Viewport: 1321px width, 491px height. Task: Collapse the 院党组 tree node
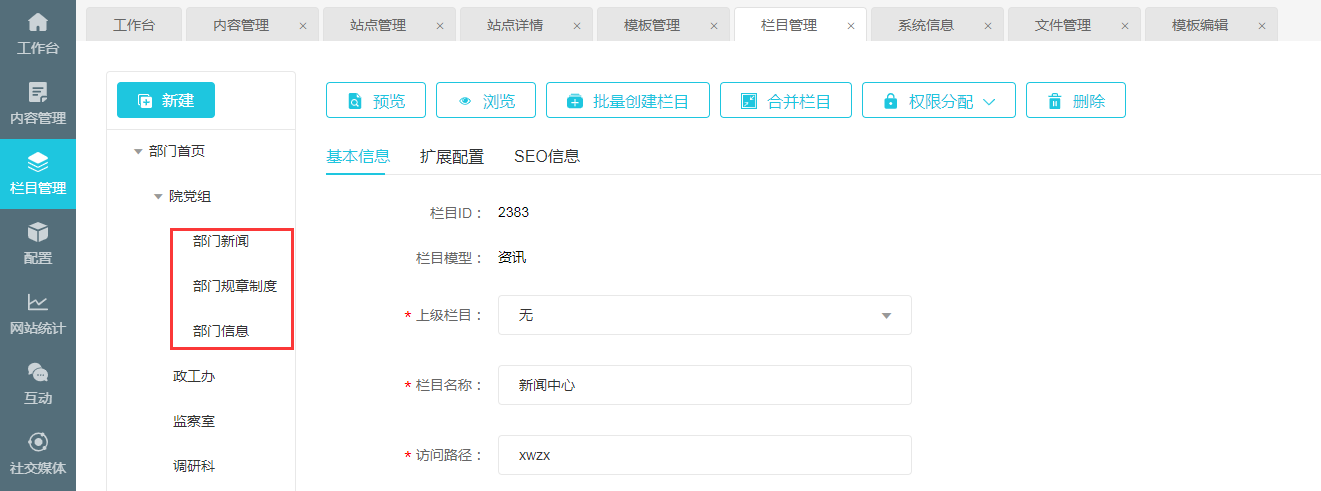[158, 197]
